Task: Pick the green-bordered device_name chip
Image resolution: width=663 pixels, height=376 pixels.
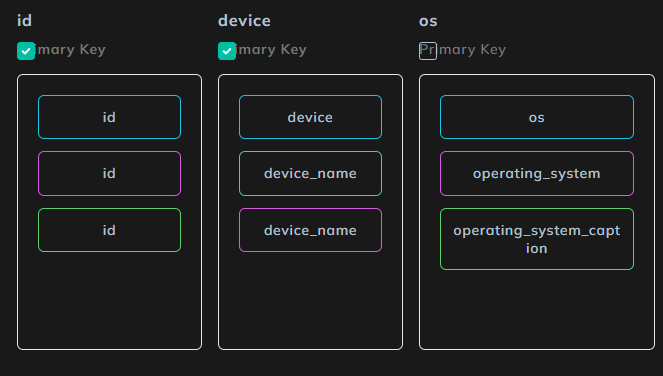Action: pyautogui.click(x=310, y=173)
